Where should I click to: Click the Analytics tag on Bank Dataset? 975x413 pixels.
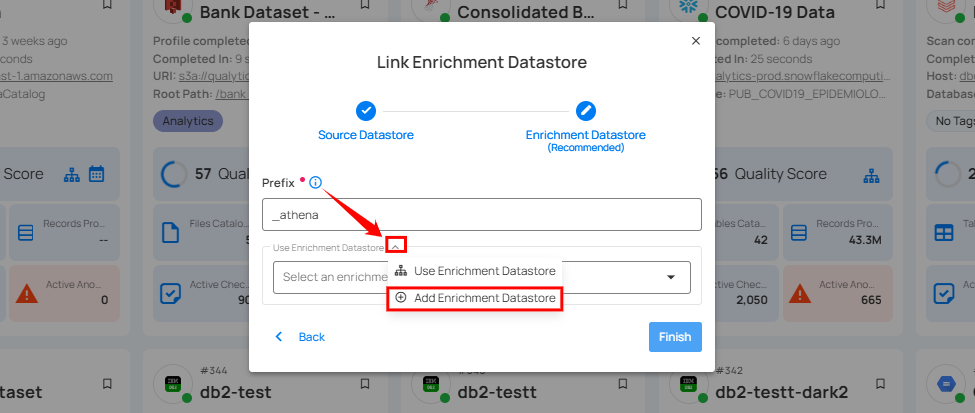(x=188, y=121)
